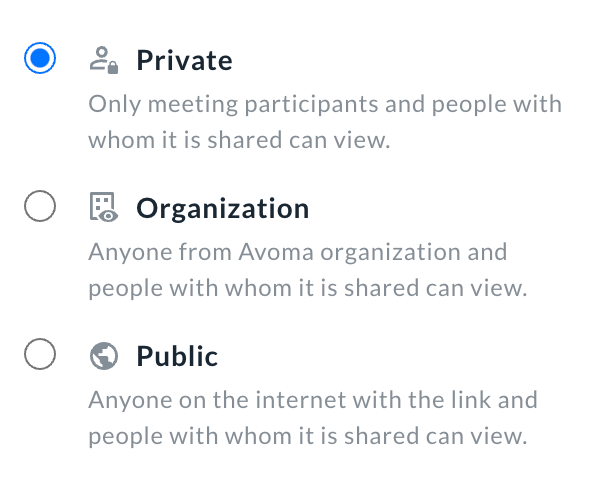Screen dimensions: 596x498
Task: Click the building-with-eye Organization icon
Action: click(x=104, y=207)
